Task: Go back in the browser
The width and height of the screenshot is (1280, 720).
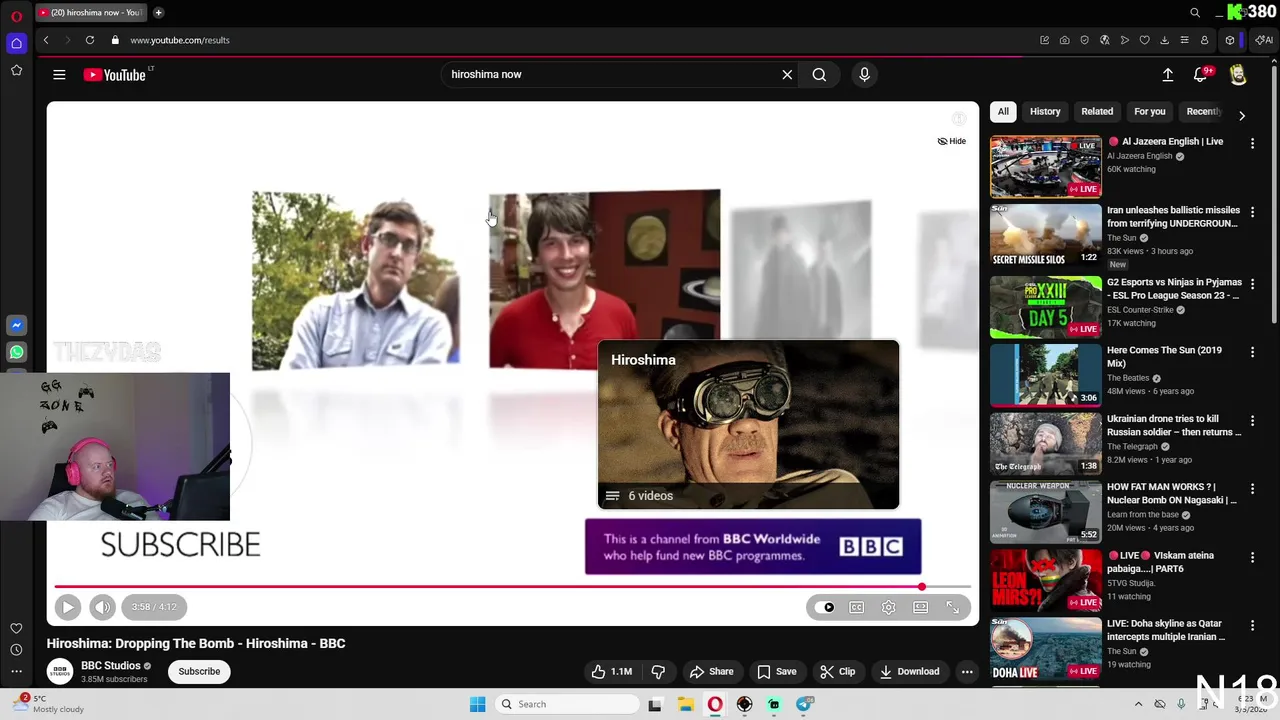Action: [x=46, y=40]
